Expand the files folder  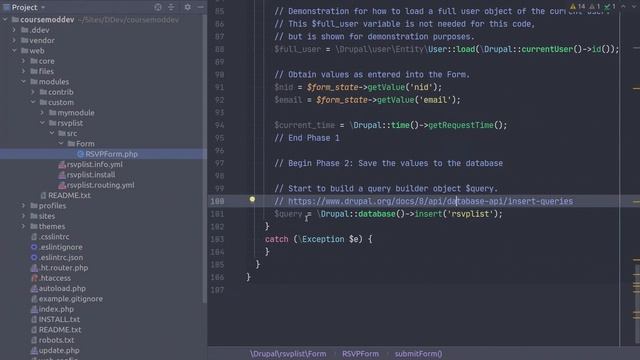tap(24, 71)
